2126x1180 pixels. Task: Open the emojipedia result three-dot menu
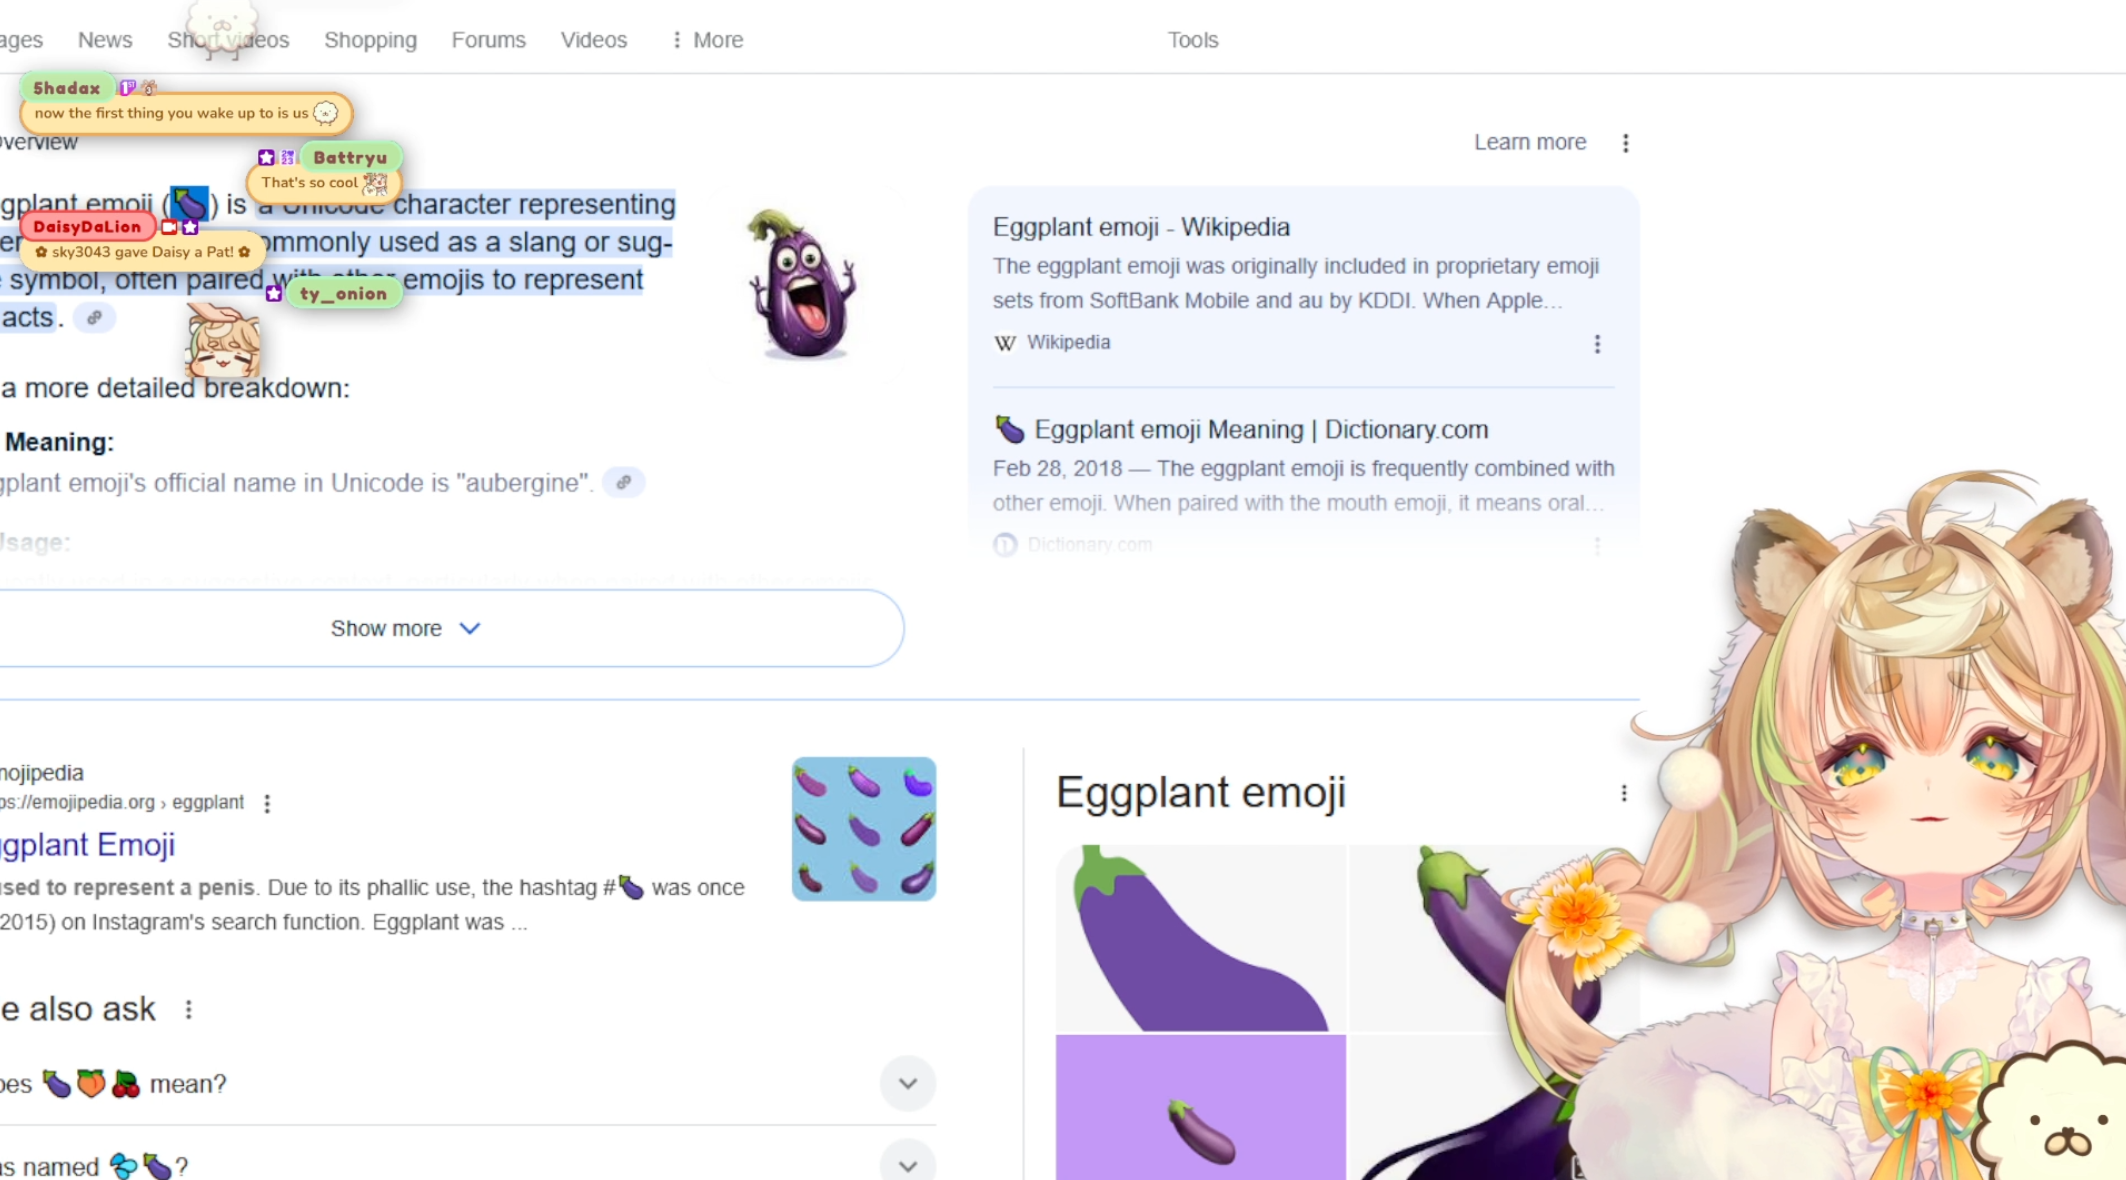coord(267,803)
